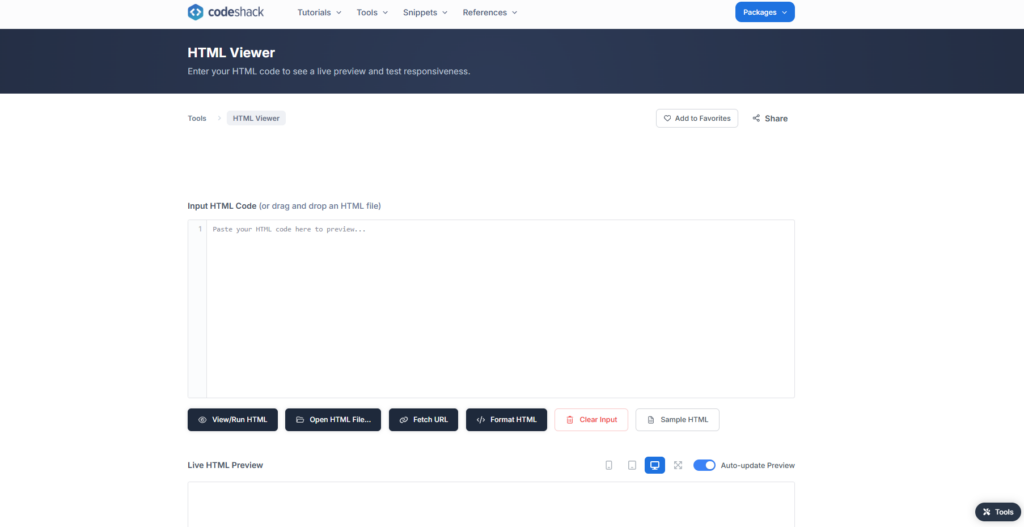
Task: Open the Packages dropdown button
Action: 765,12
